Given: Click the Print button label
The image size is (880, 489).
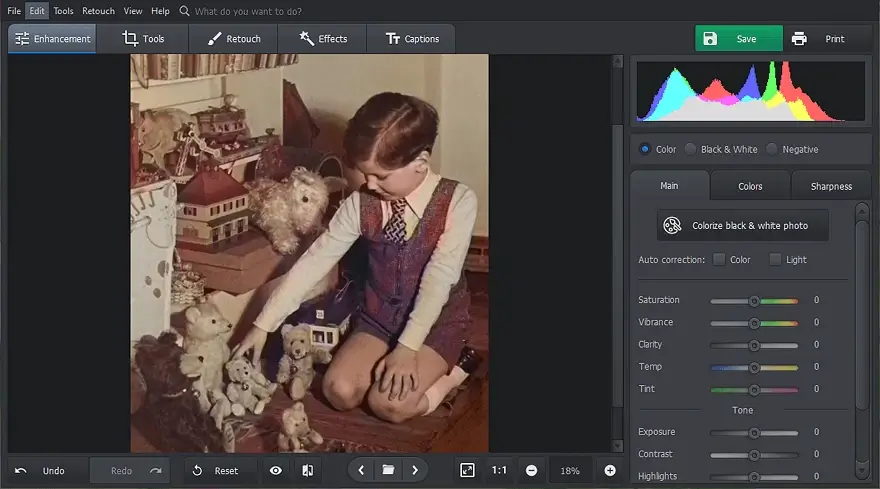Looking at the screenshot, I should coord(835,39).
